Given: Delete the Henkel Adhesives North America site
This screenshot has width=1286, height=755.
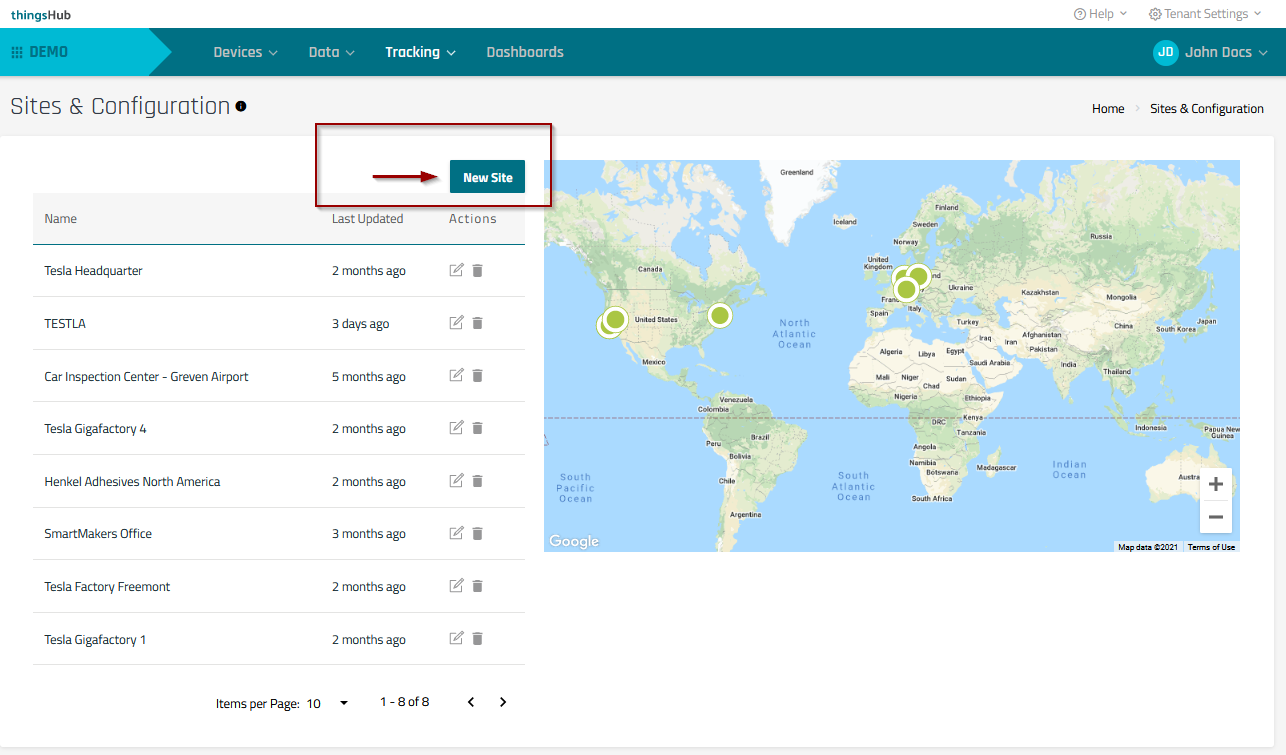Looking at the screenshot, I should 477,481.
